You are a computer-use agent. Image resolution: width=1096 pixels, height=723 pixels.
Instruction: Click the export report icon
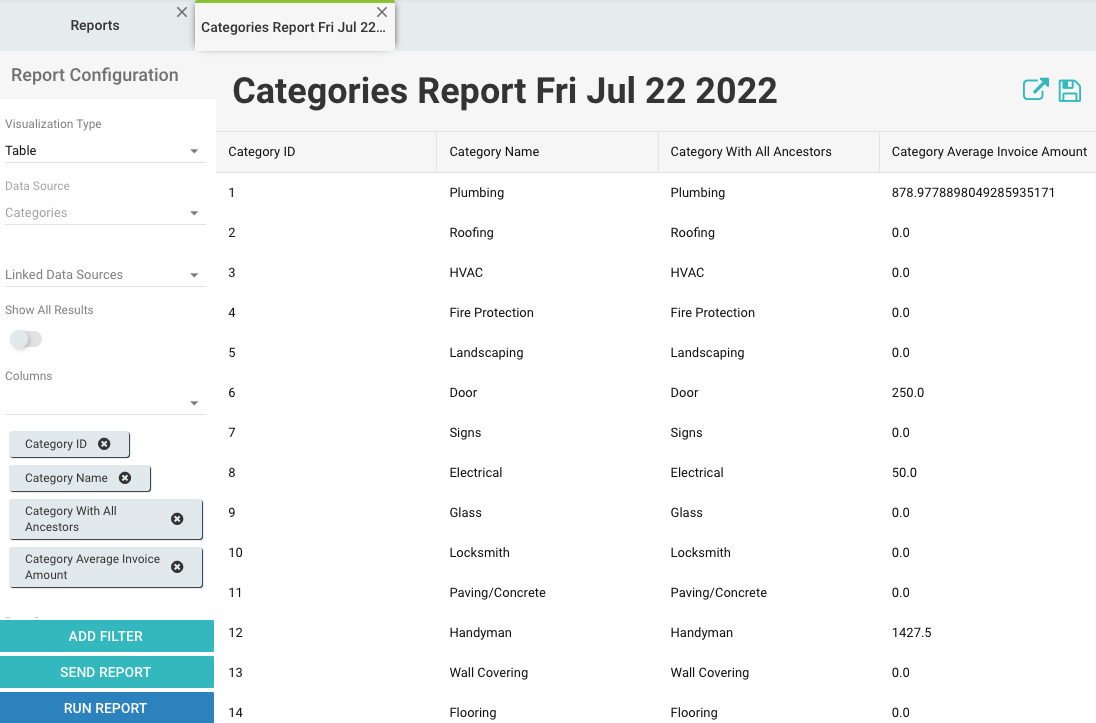1035,90
